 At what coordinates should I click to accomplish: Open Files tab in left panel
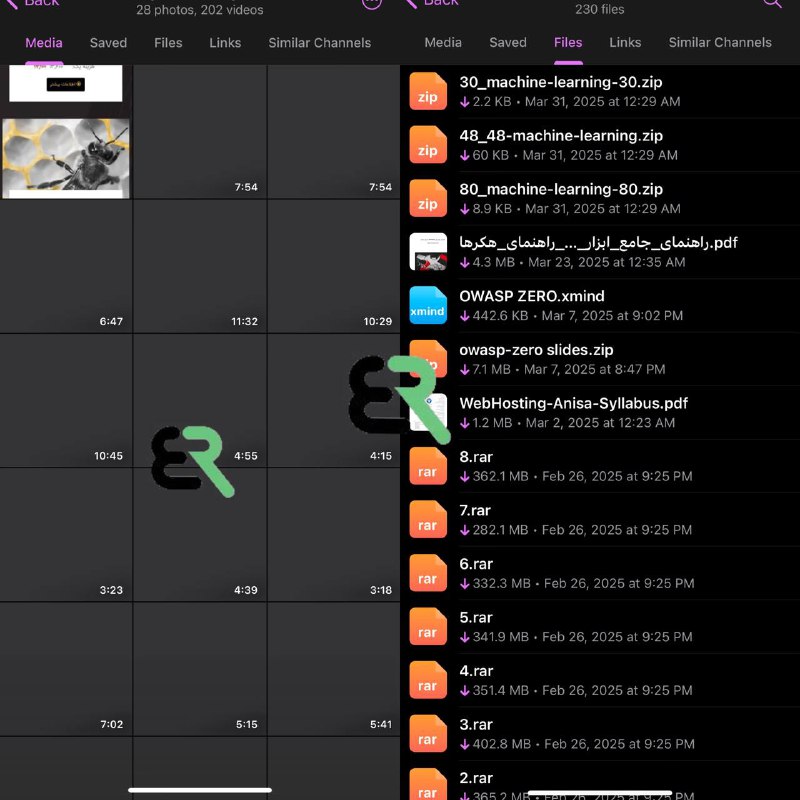pyautogui.click(x=168, y=43)
